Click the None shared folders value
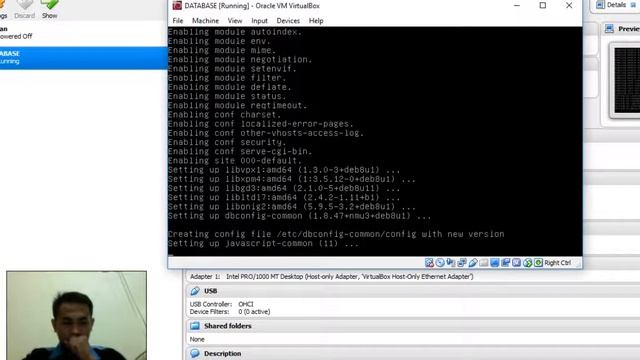 coord(197,340)
